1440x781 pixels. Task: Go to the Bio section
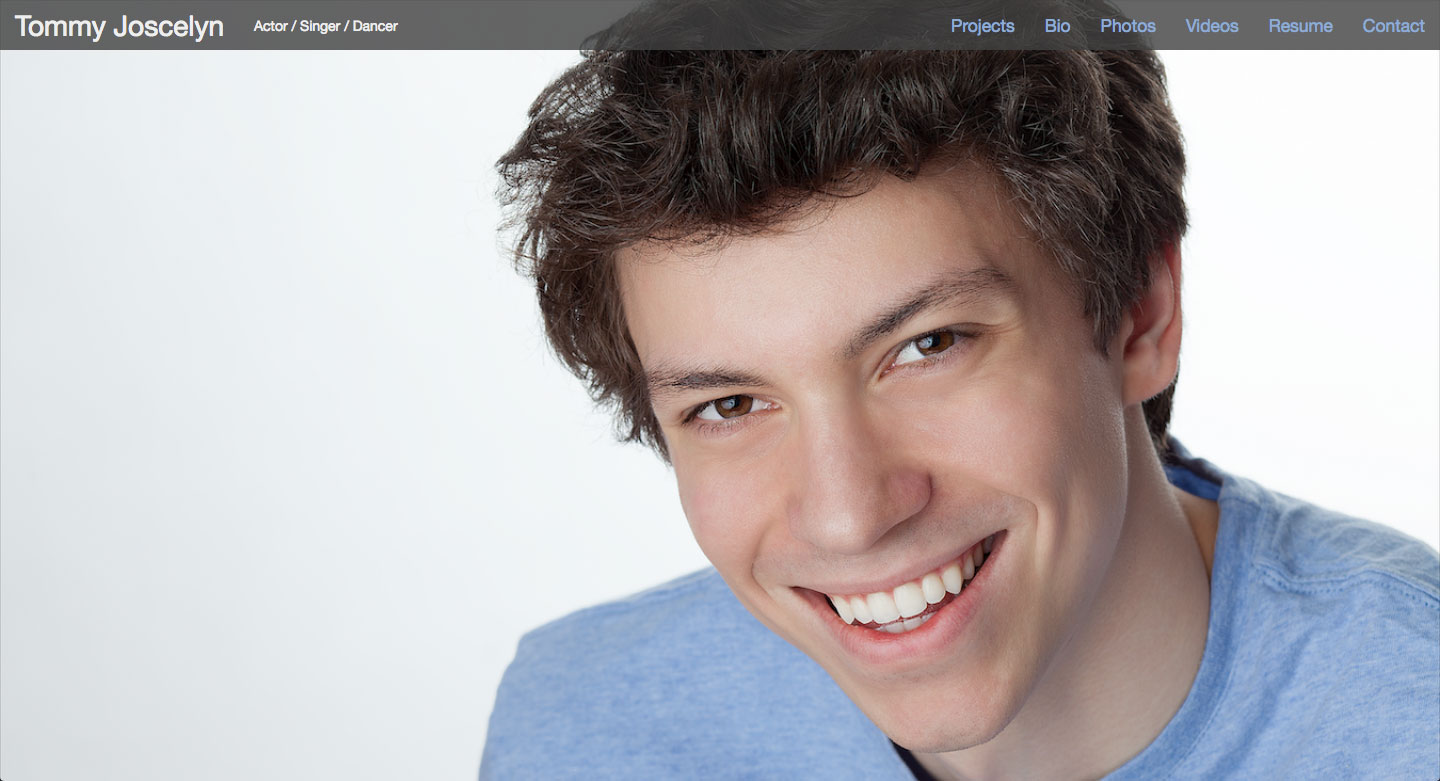[x=1057, y=26]
